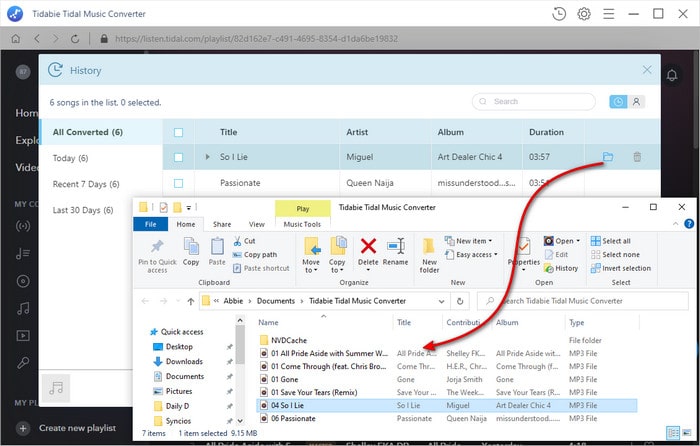Click Edit in Open group

tap(556, 254)
